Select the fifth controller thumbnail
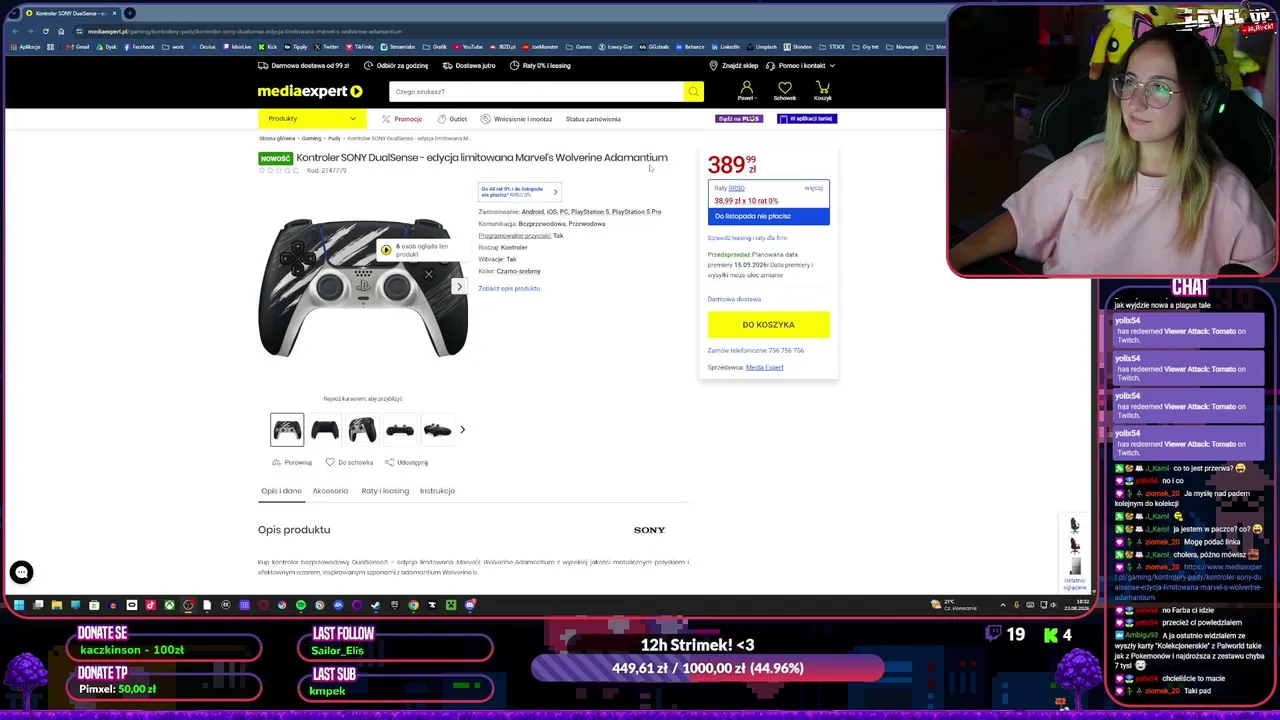The height and width of the screenshot is (720, 1280). 437,430
